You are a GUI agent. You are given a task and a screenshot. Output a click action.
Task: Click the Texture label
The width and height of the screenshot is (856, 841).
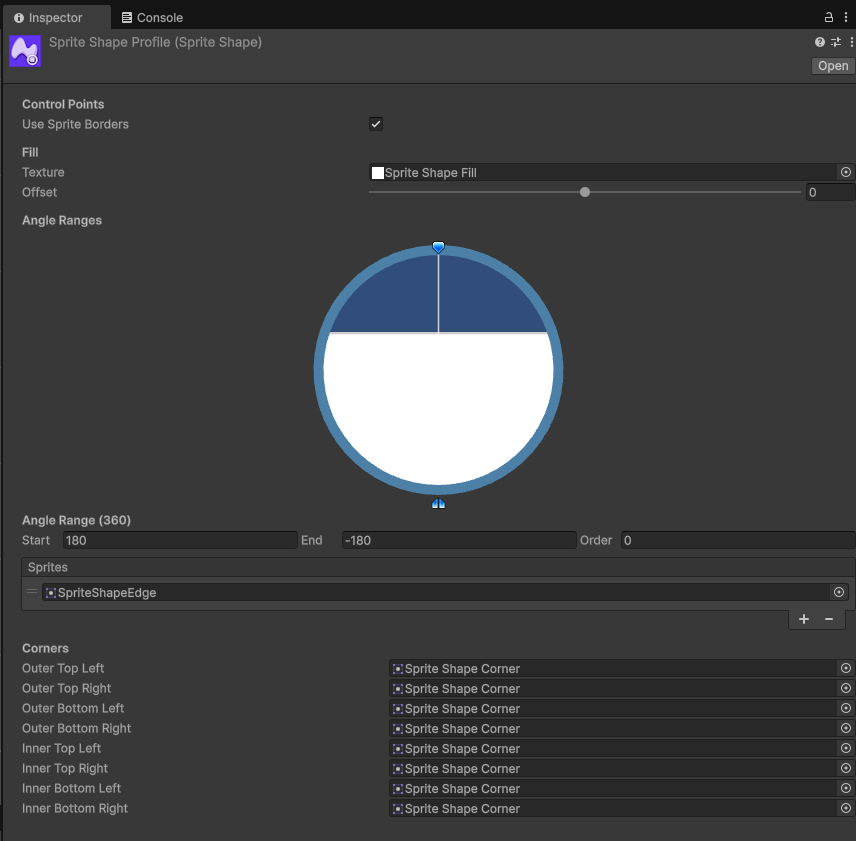tap(43, 172)
